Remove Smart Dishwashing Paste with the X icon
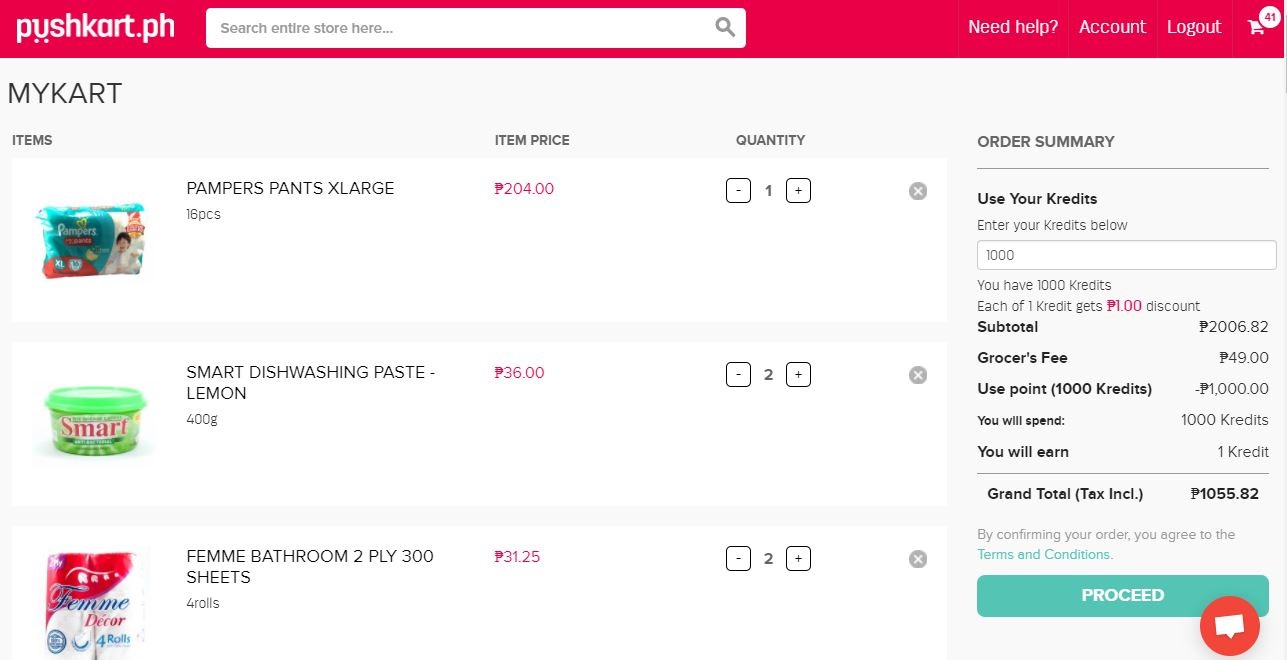This screenshot has height=660, width=1287. pos(917,374)
